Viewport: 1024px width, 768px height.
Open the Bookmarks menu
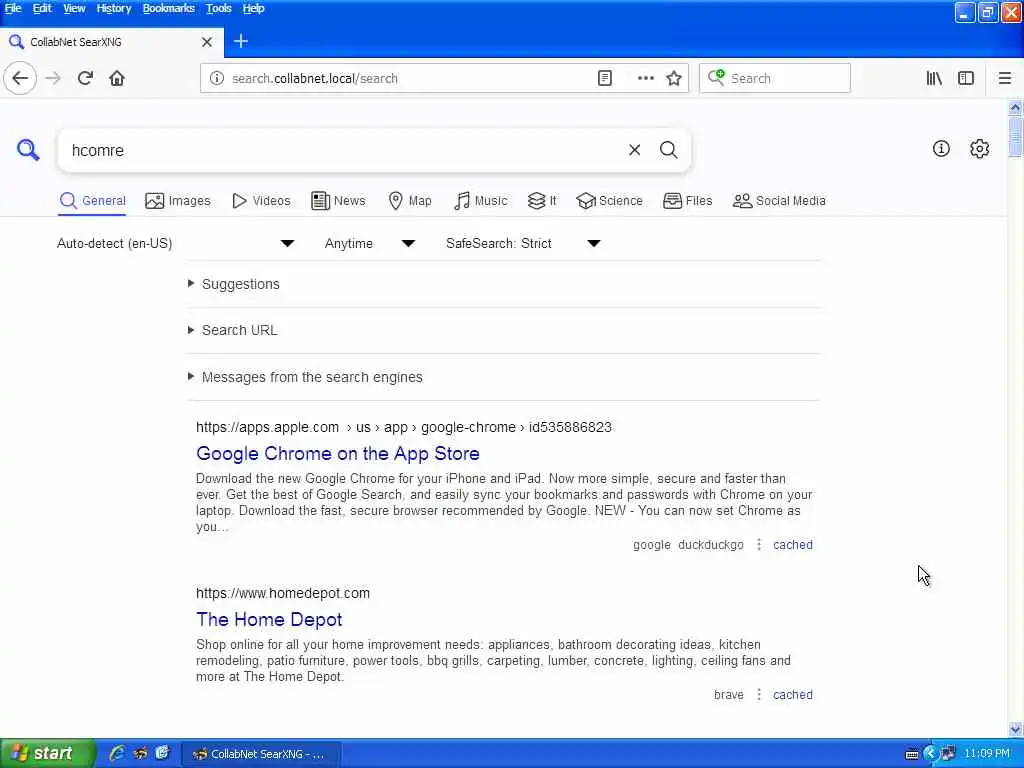pos(168,8)
